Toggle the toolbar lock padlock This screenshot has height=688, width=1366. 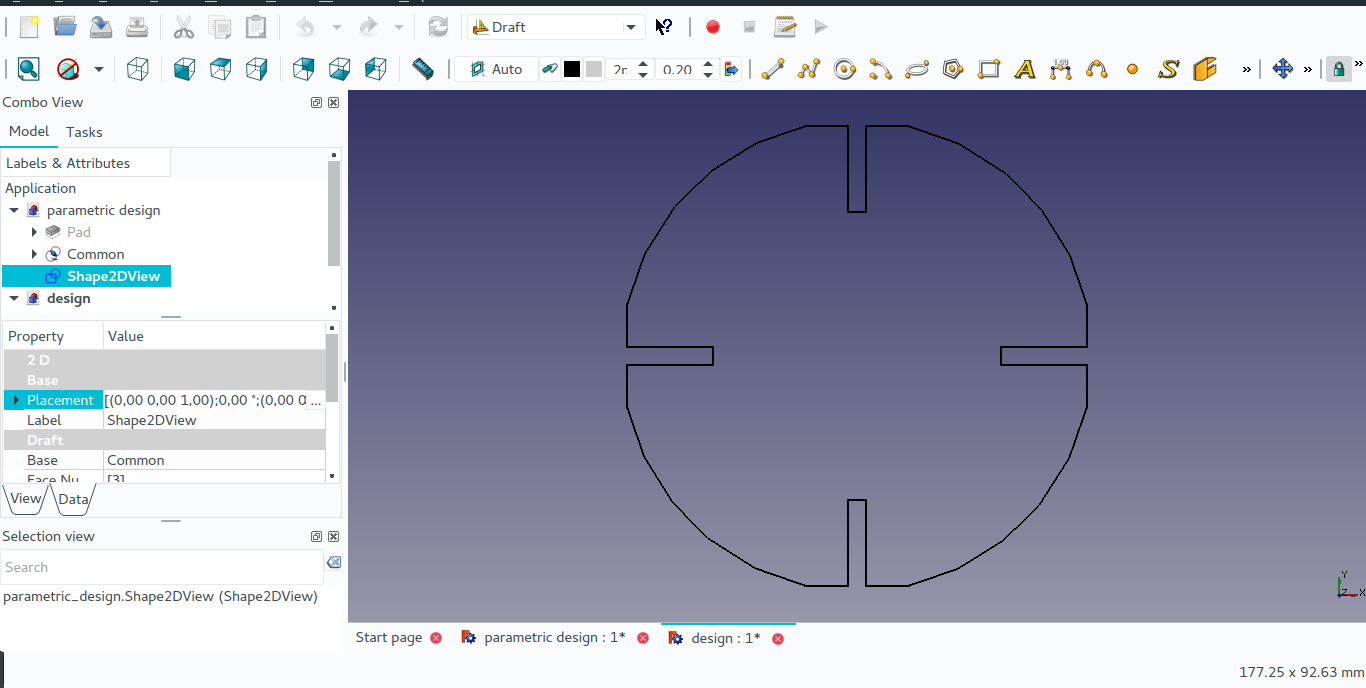pyautogui.click(x=1338, y=68)
